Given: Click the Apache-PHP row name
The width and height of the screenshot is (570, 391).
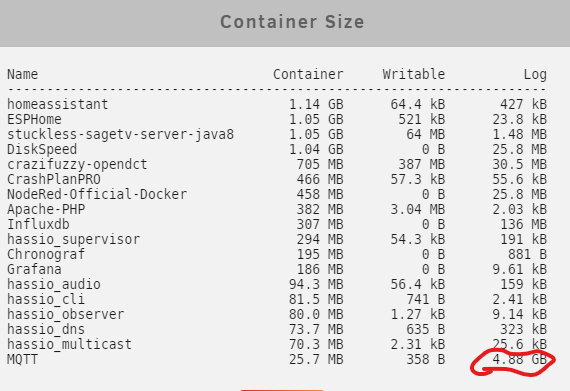Looking at the screenshot, I should 46,209.
